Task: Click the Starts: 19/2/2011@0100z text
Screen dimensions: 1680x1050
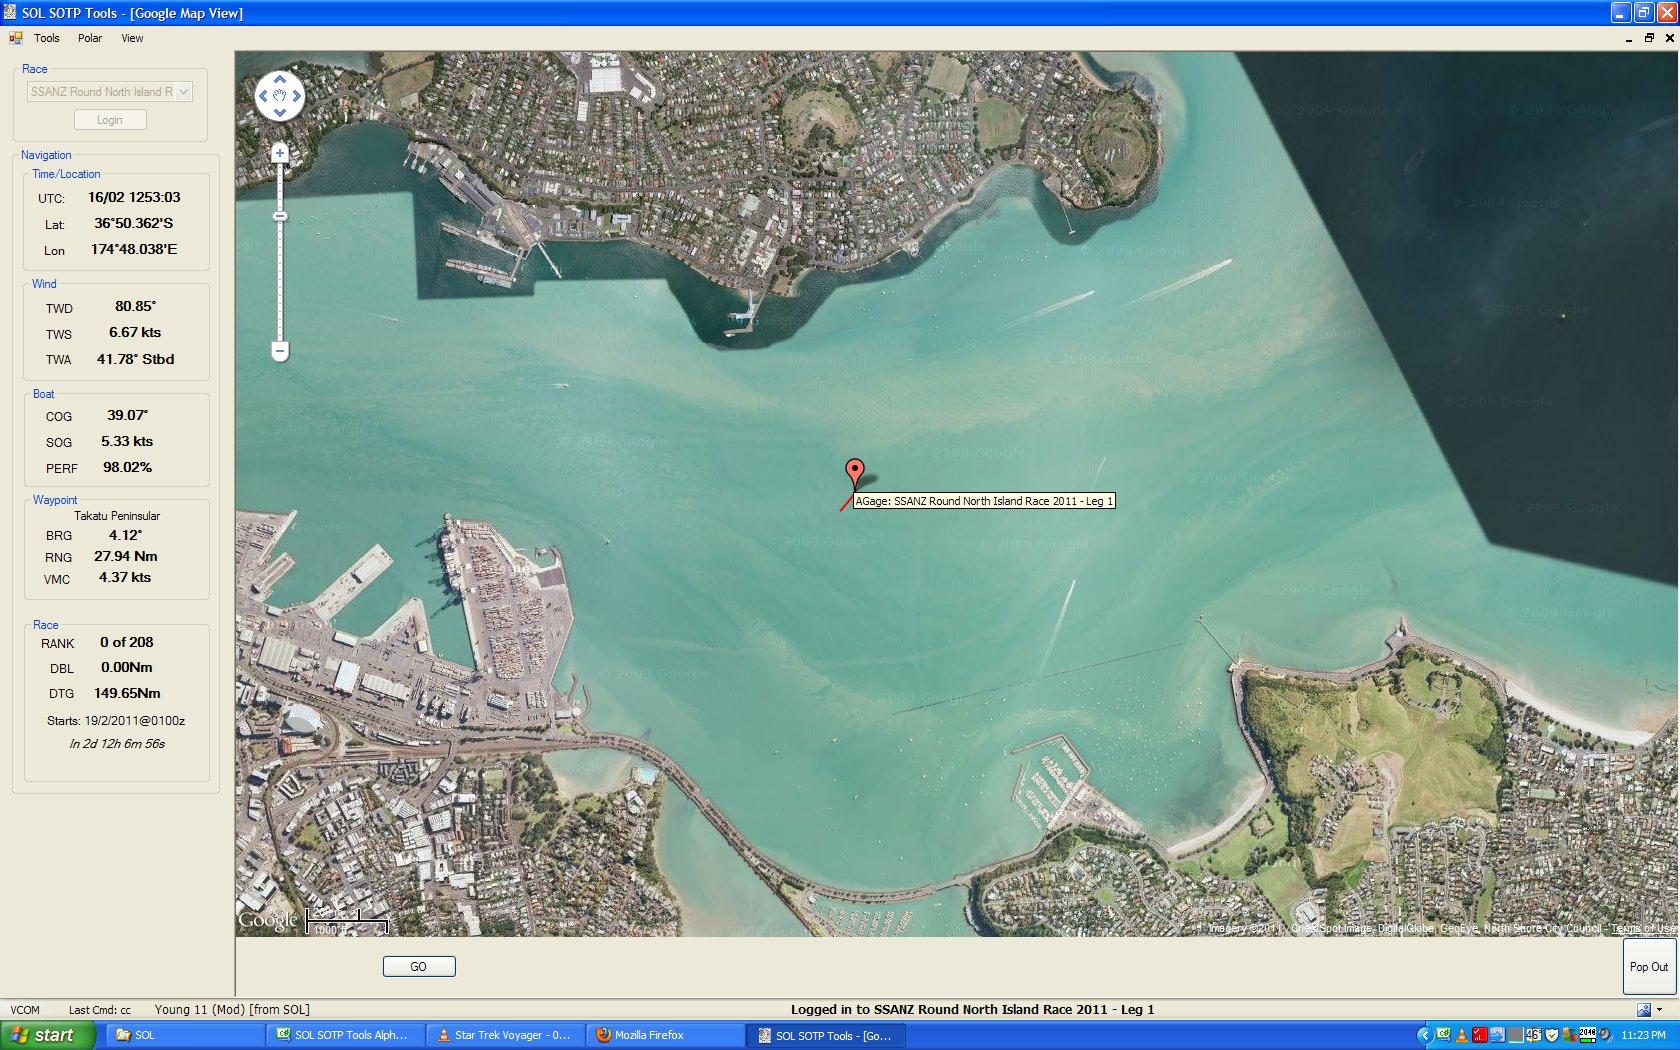Action: click(116, 720)
